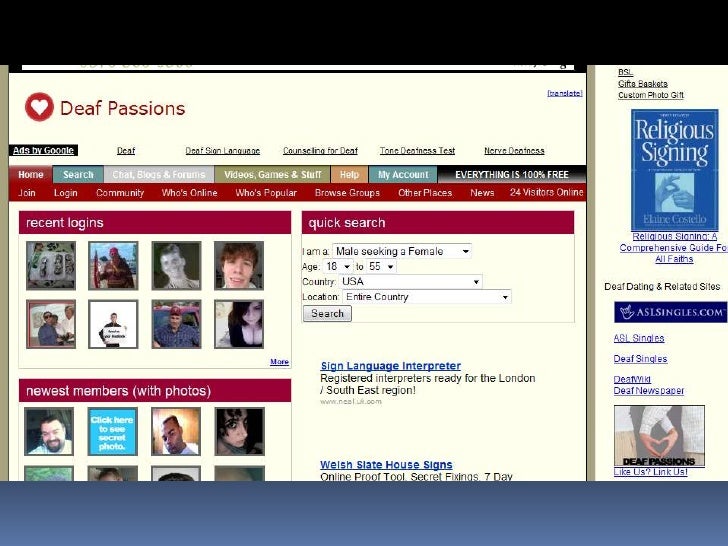The image size is (728, 546).
Task: Open the Counseling for Deaf ad link
Action: point(320,151)
